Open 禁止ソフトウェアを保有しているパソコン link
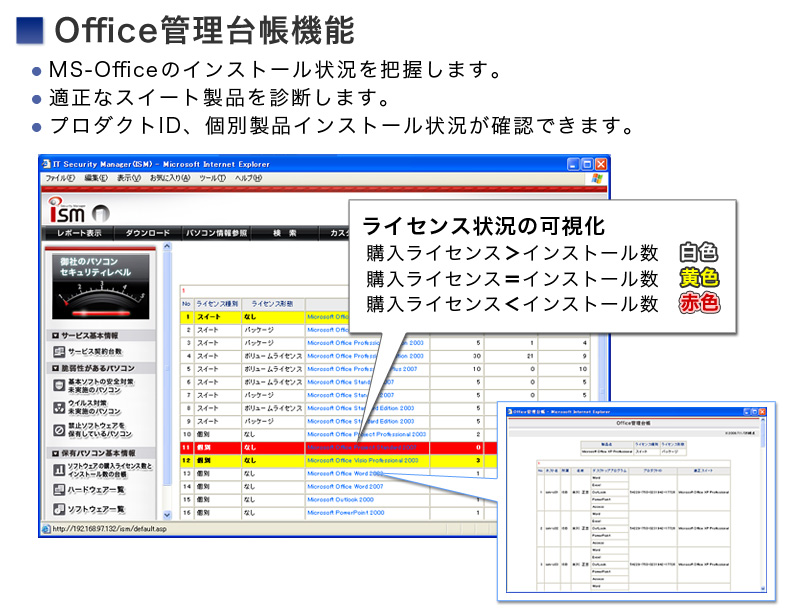The height and width of the screenshot is (614, 800). pyautogui.click(x=99, y=430)
